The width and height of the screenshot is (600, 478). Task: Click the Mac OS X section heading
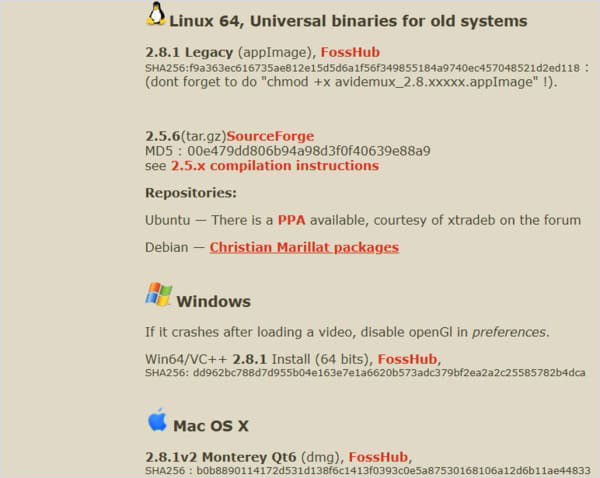[x=212, y=426]
